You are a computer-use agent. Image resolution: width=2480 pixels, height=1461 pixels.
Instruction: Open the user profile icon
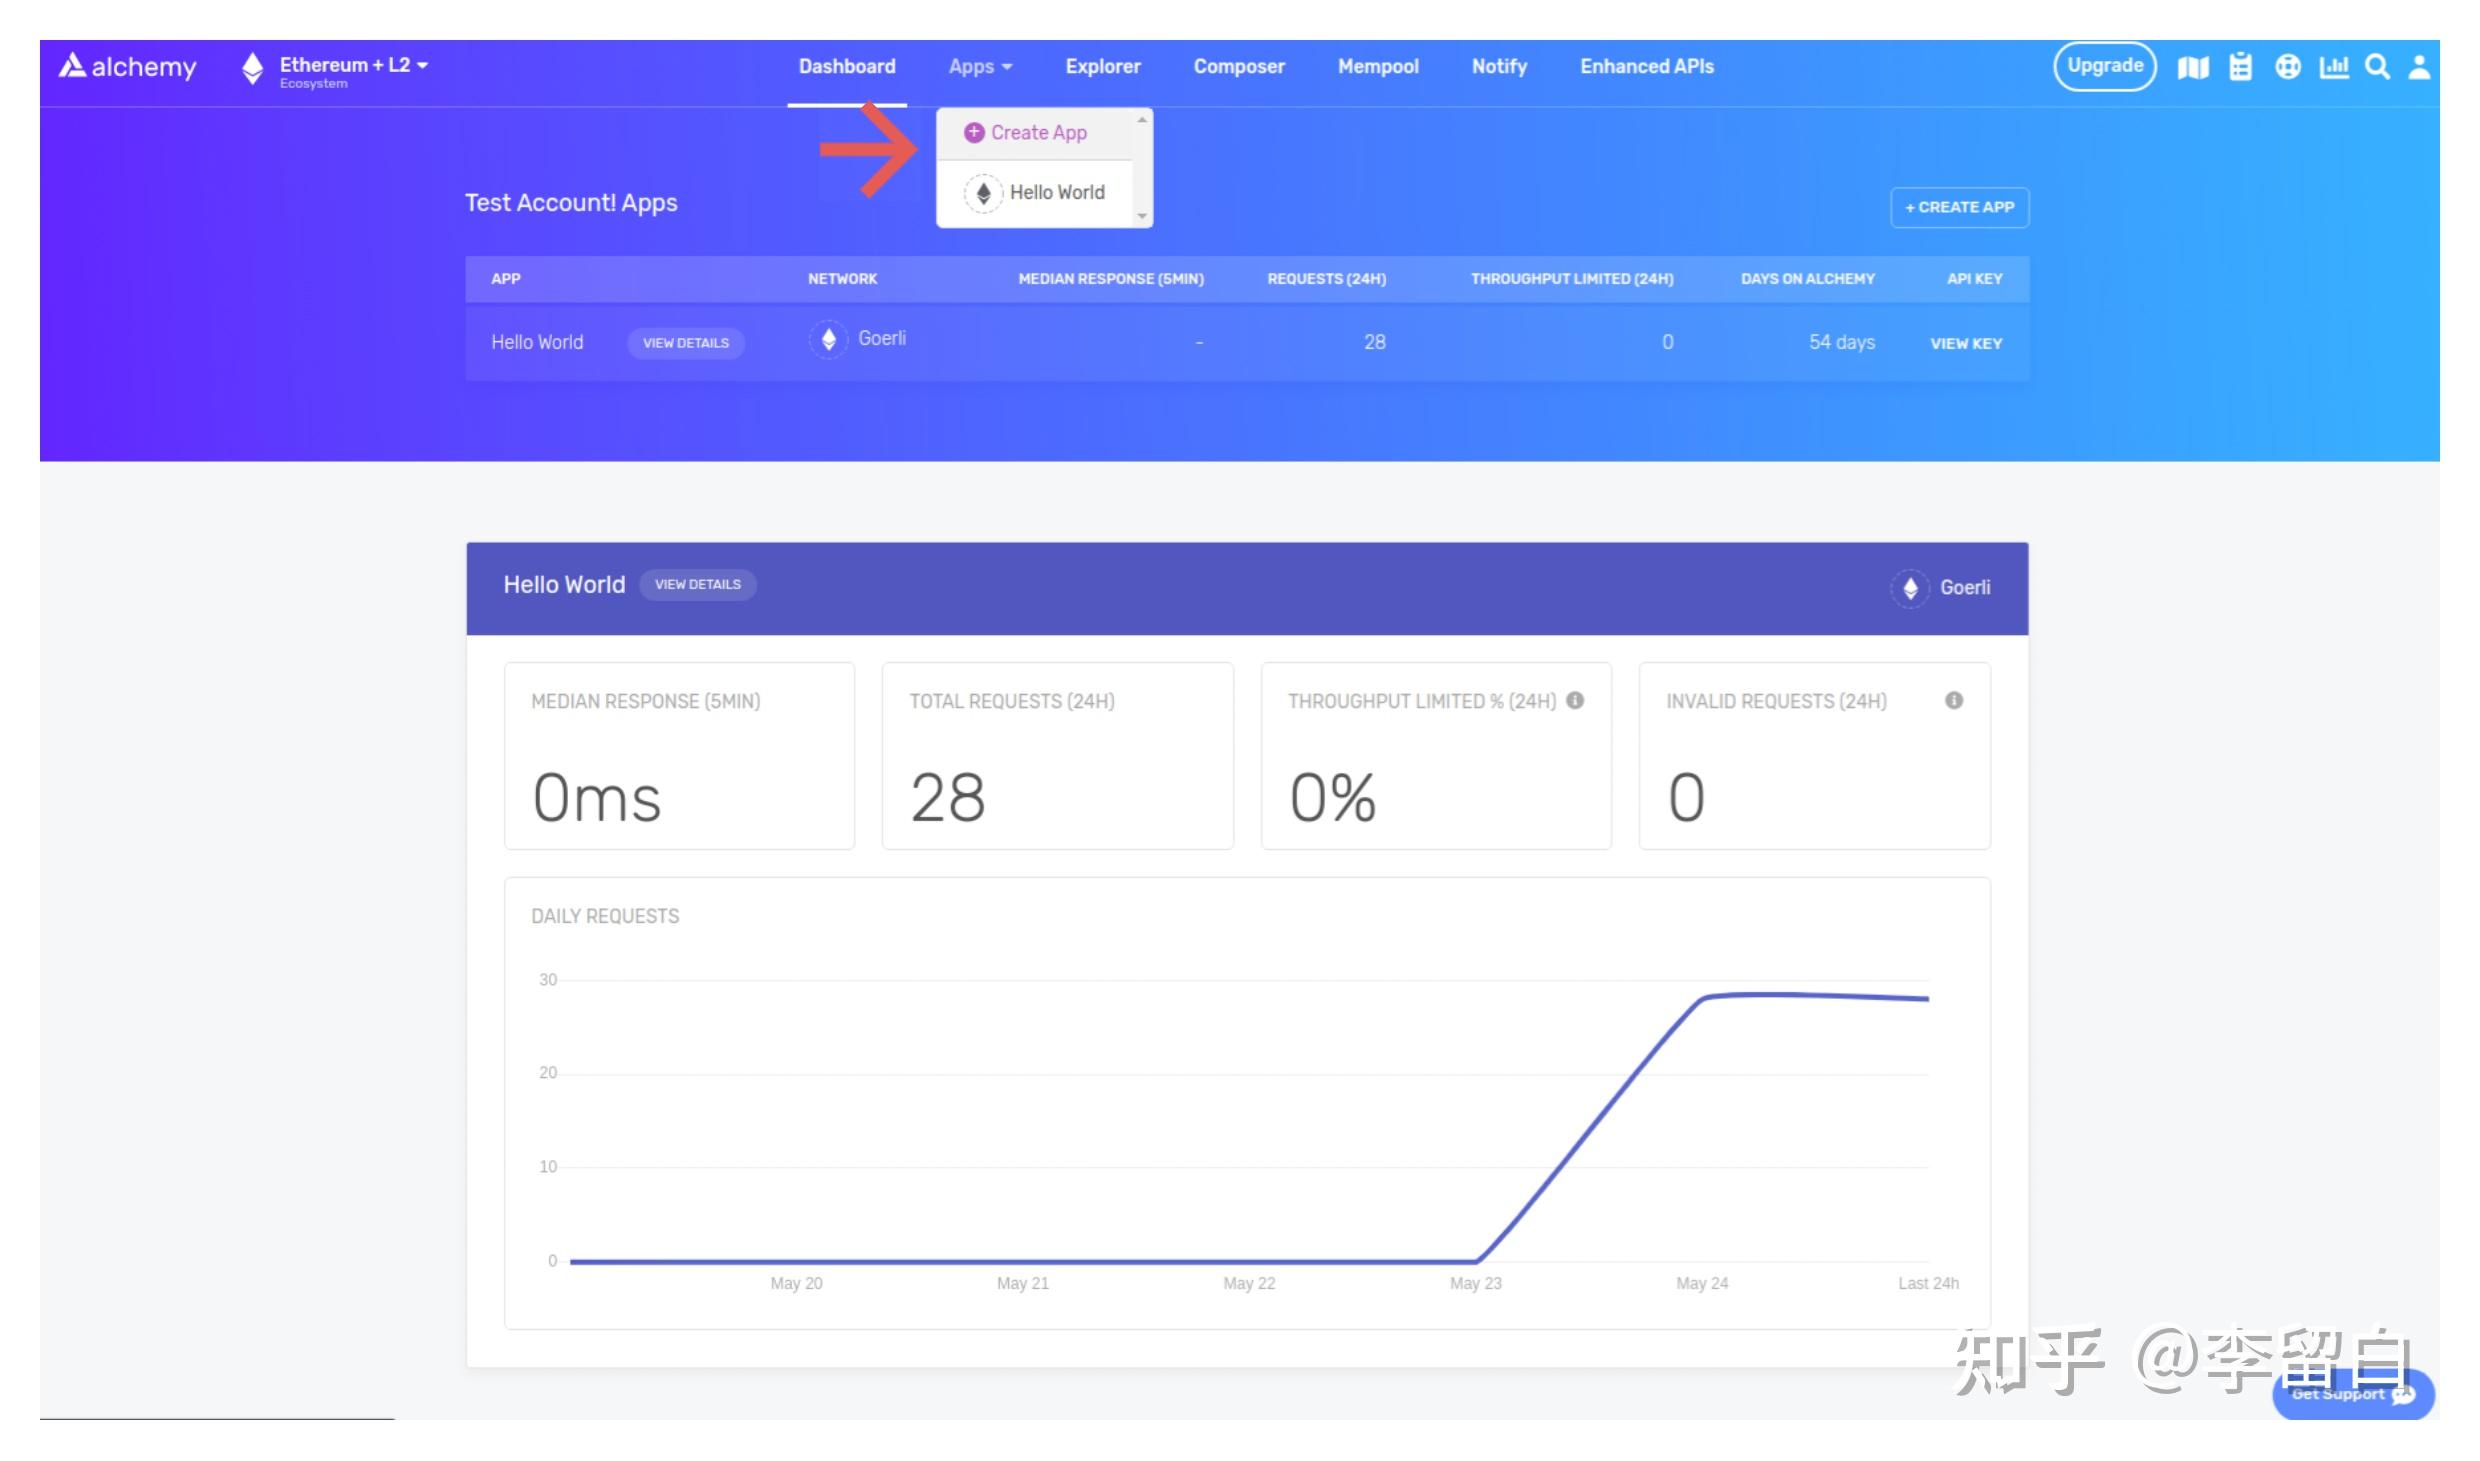tap(2419, 67)
